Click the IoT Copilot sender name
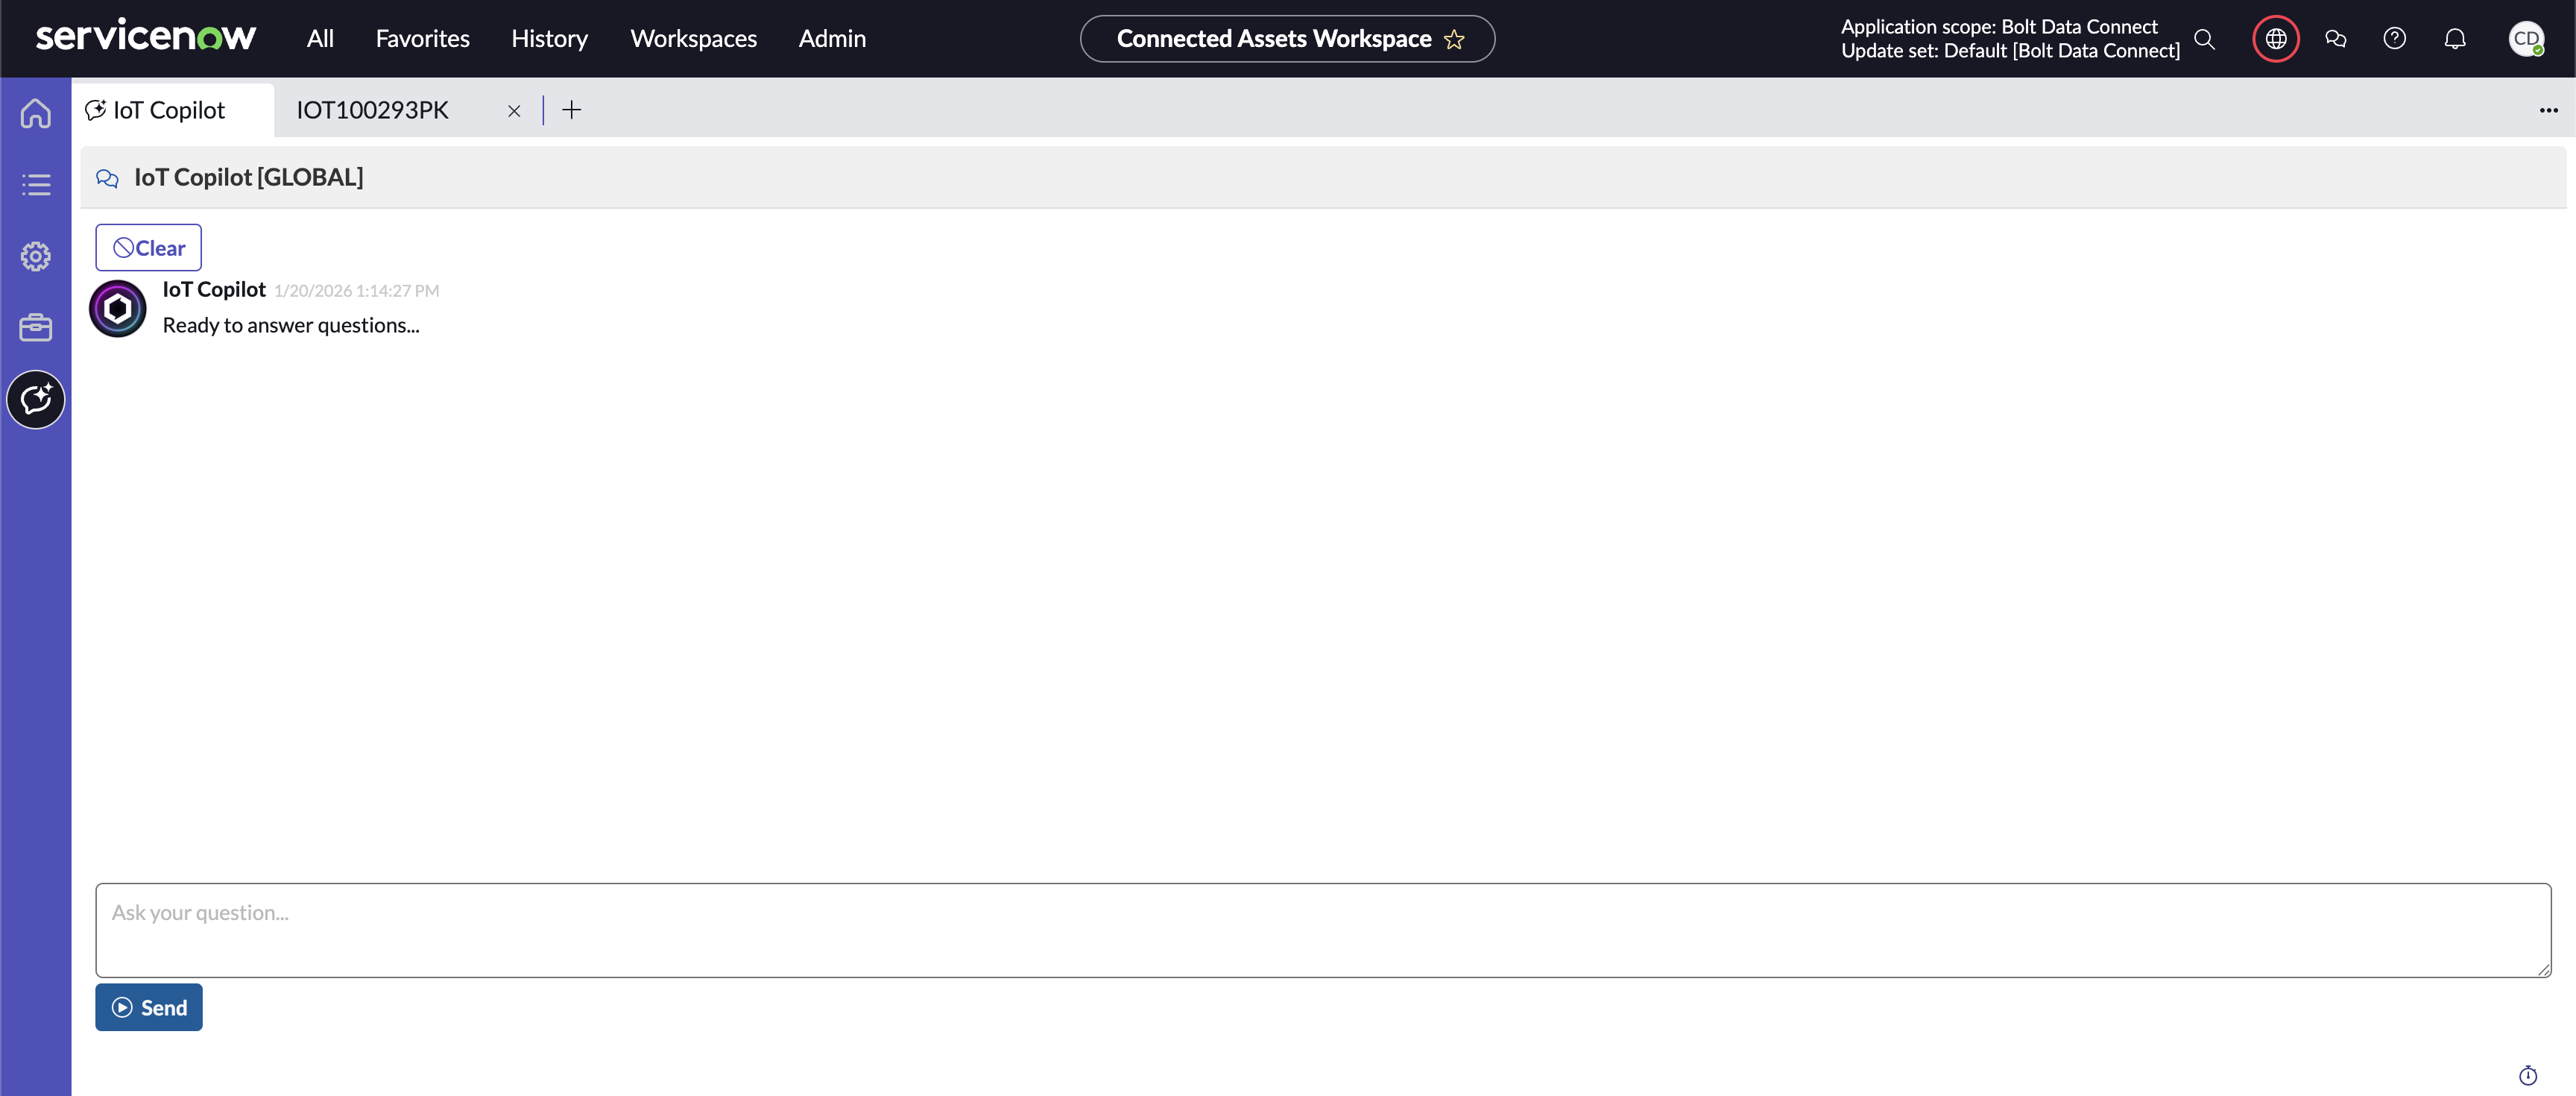Viewport: 2576px width, 1096px height. click(214, 289)
